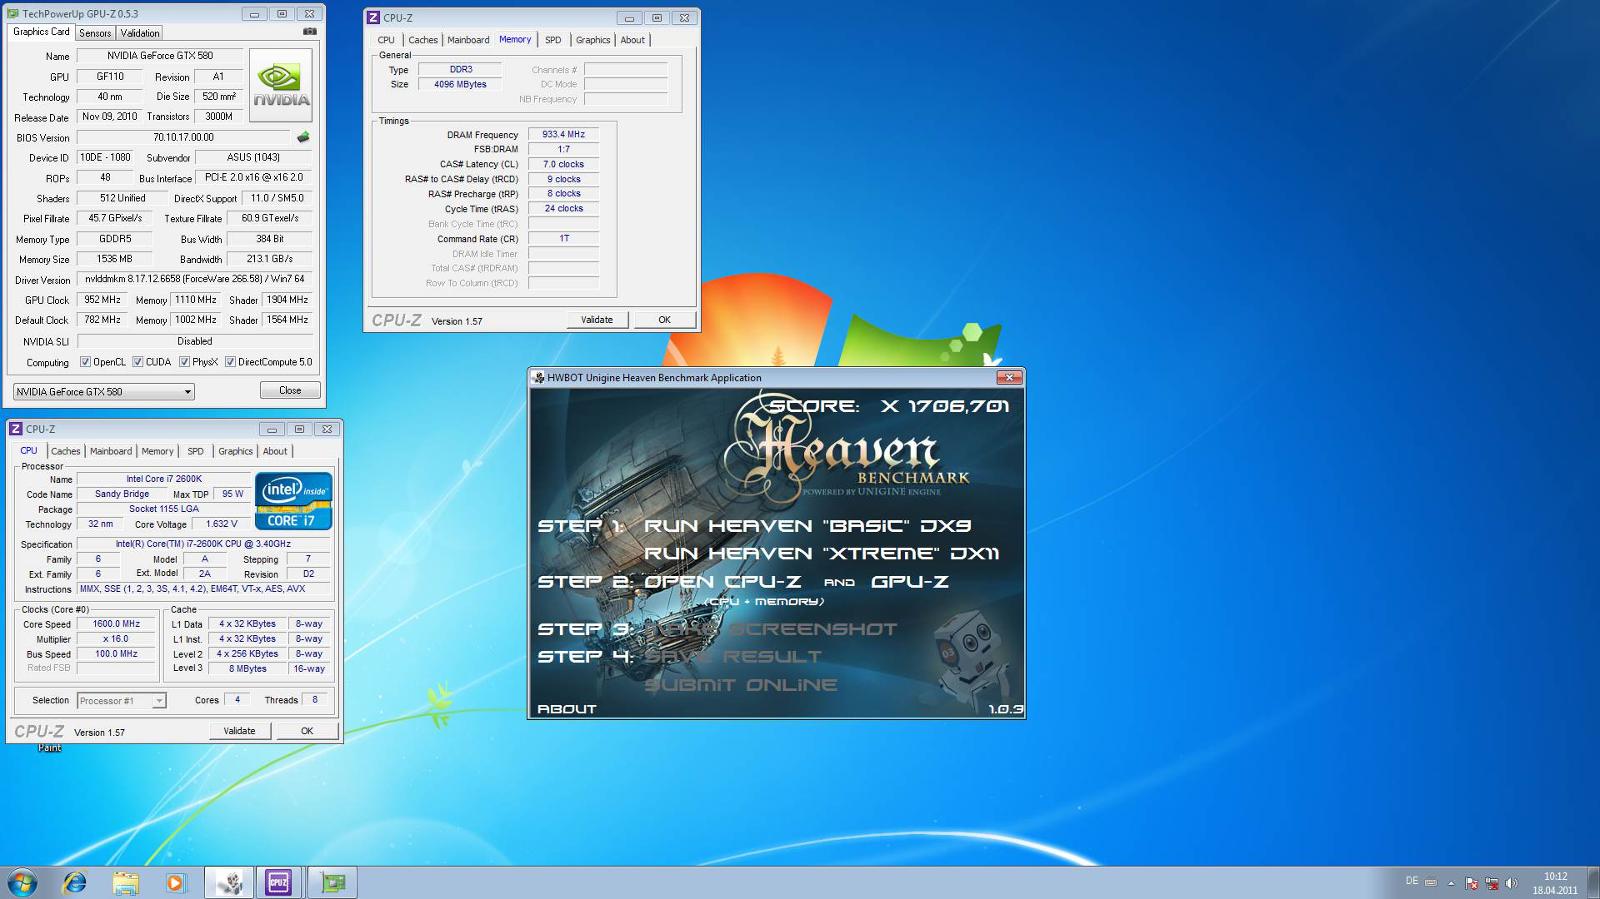Click the CAS# Latency value 7.0 clocks
The width and height of the screenshot is (1600, 899).
(x=563, y=164)
